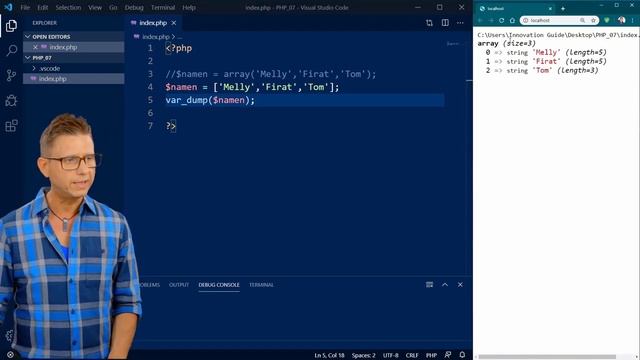Open the Edit menu
The width and height of the screenshot is (640, 360).
(42, 7)
